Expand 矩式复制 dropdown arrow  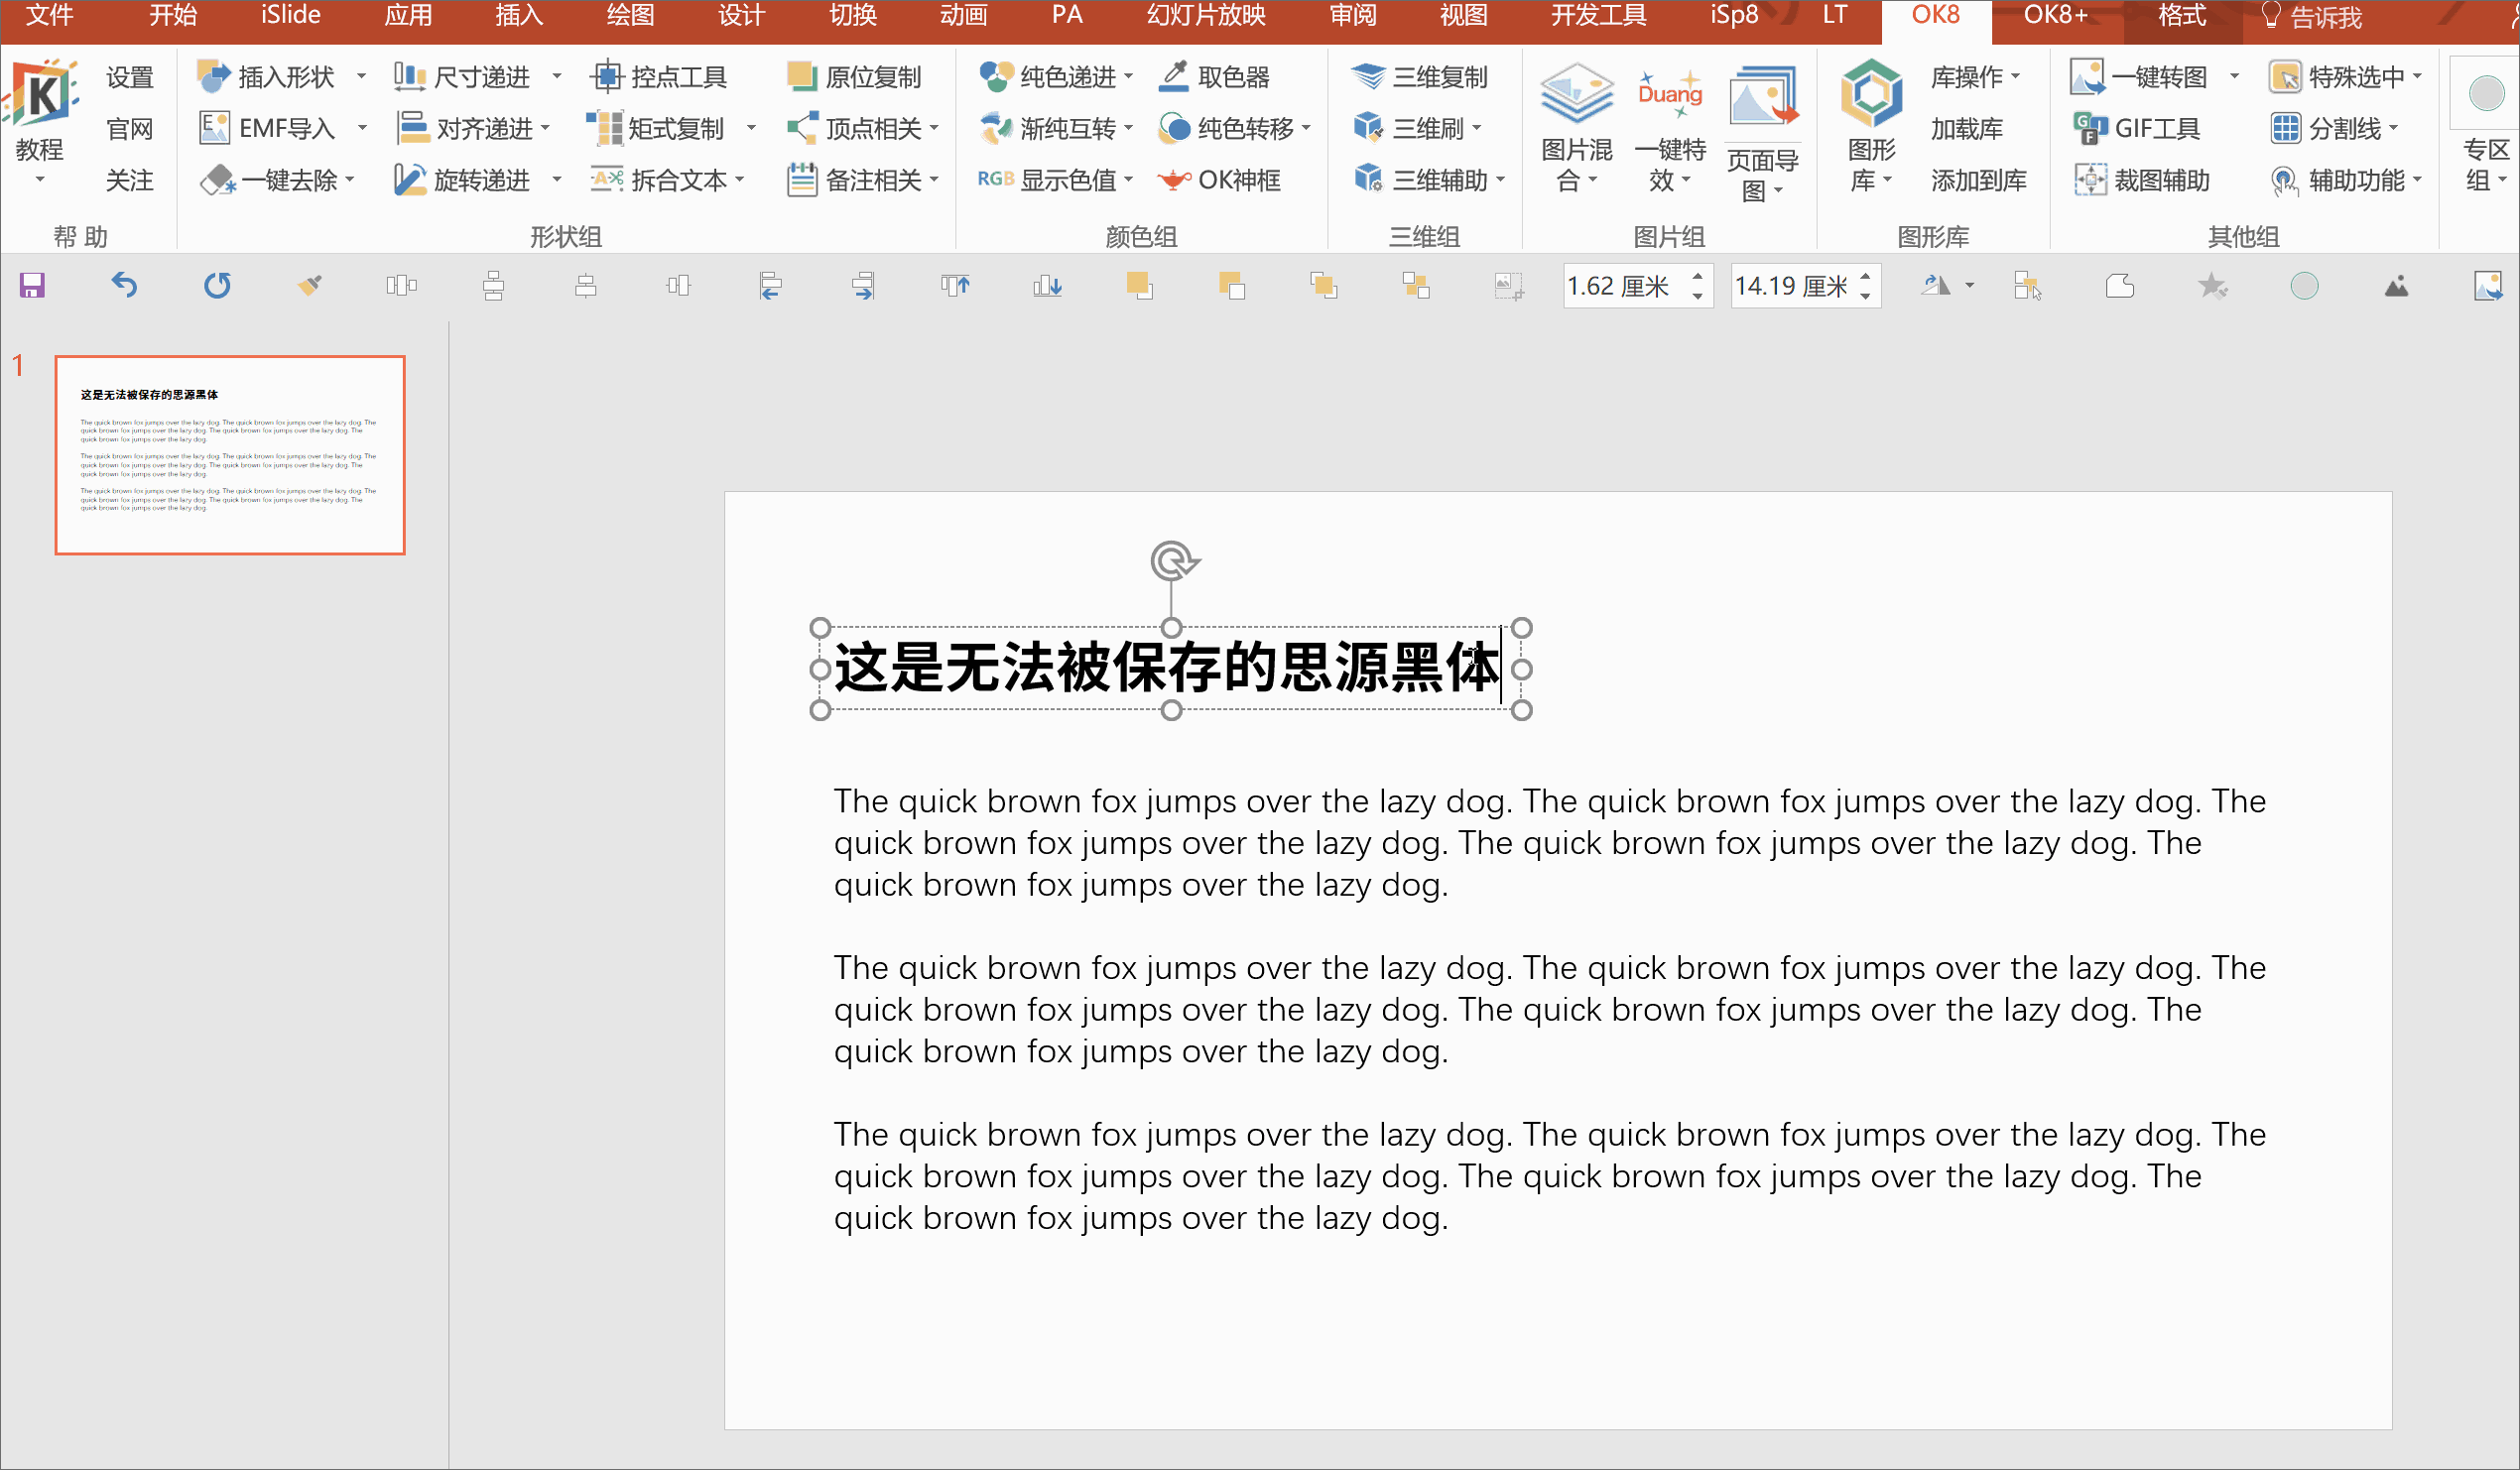(751, 129)
